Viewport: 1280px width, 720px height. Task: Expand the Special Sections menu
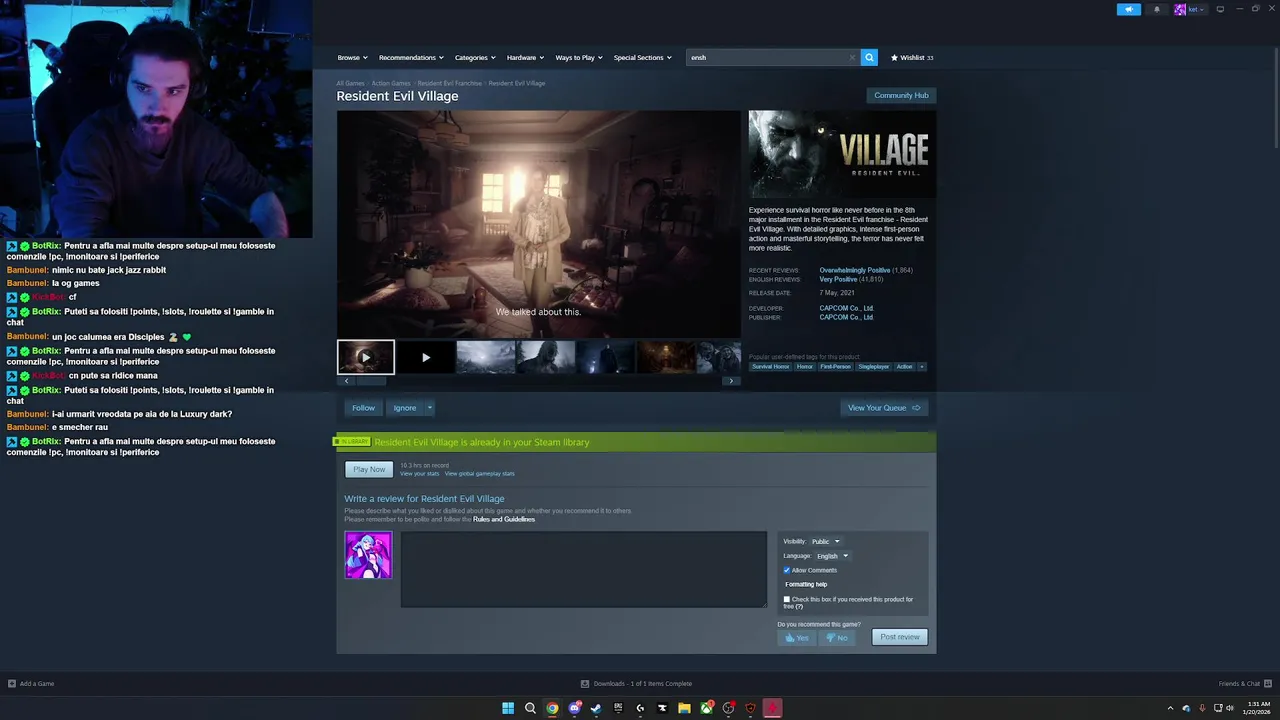[642, 57]
